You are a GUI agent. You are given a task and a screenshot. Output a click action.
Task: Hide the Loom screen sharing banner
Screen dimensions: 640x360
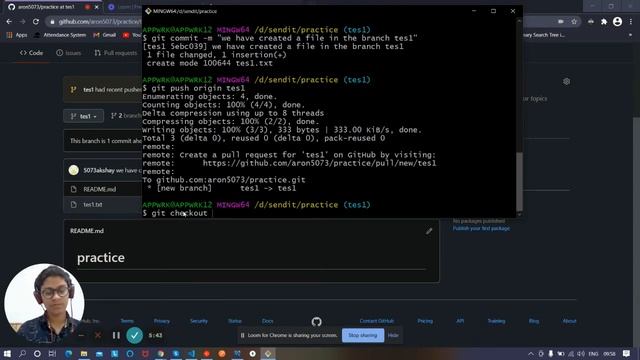(x=393, y=336)
